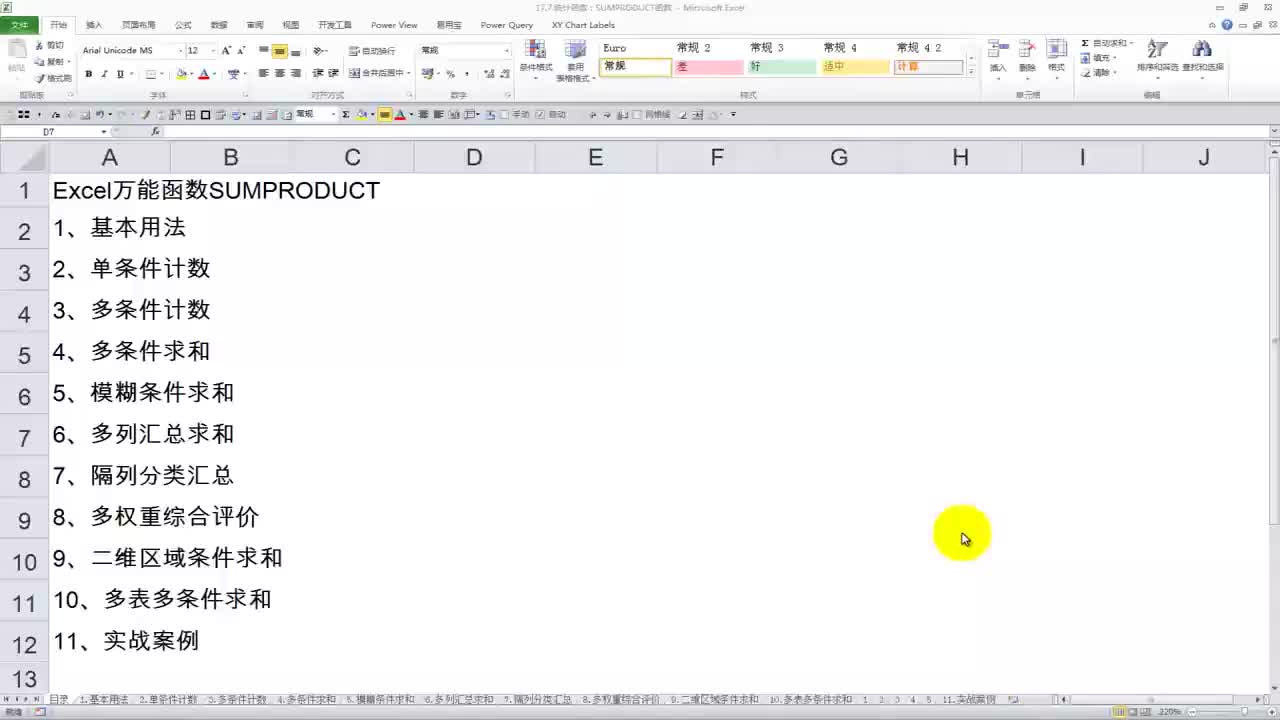Open the AutoSum (自动求和) dropdown arrow
The height and width of the screenshot is (720, 1280).
tap(1131, 44)
